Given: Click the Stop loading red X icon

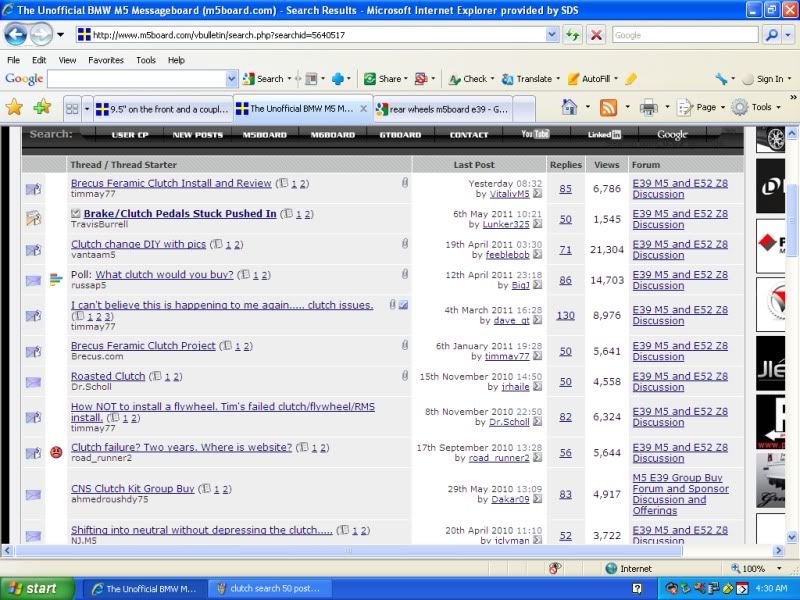Looking at the screenshot, I should [596, 35].
